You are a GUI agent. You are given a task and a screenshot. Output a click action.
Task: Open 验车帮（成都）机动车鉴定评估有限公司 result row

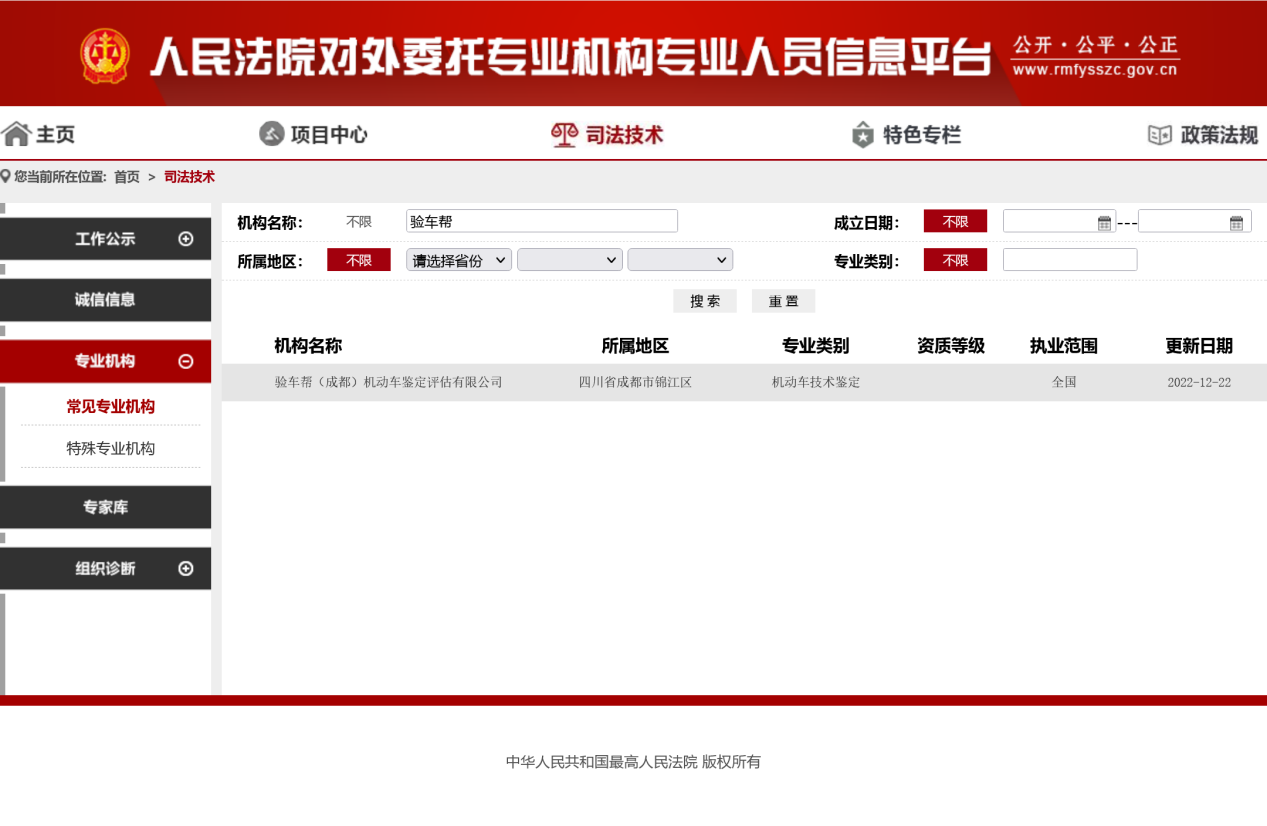(388, 382)
